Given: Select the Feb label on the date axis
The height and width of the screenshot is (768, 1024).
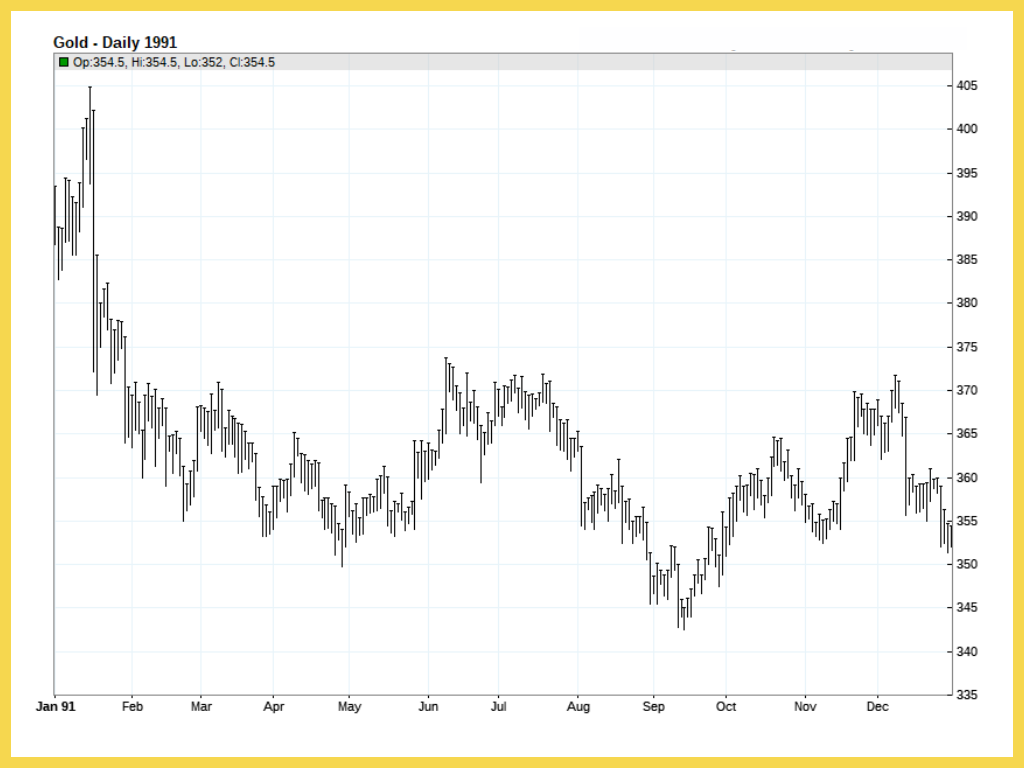Looking at the screenshot, I should pos(132,707).
